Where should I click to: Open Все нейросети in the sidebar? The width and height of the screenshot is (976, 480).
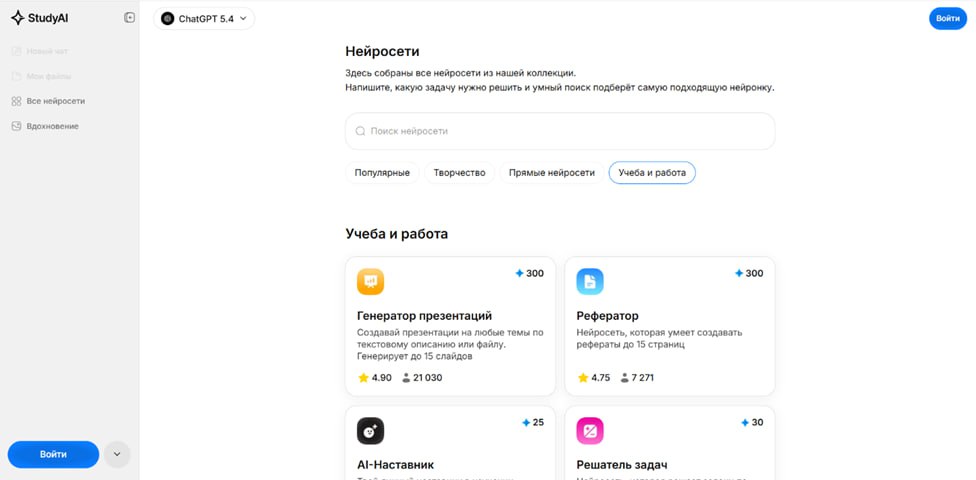point(55,101)
